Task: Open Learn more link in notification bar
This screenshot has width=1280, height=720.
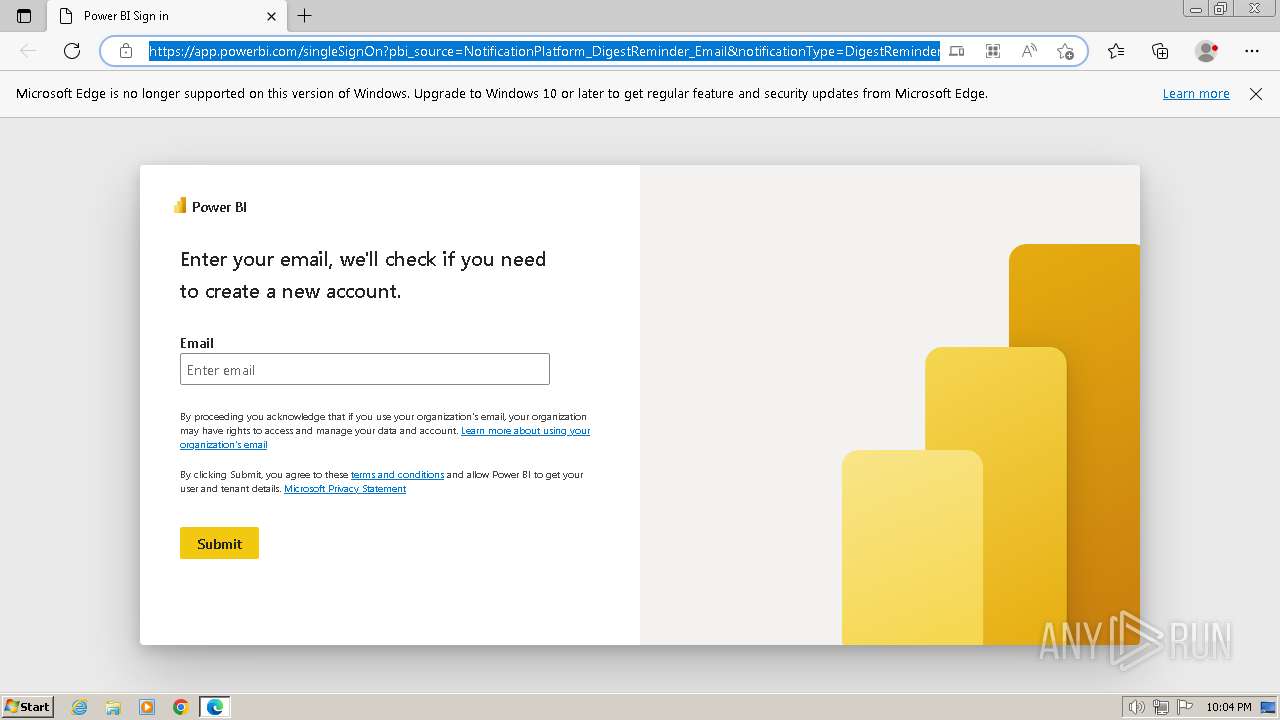Action: [1196, 94]
